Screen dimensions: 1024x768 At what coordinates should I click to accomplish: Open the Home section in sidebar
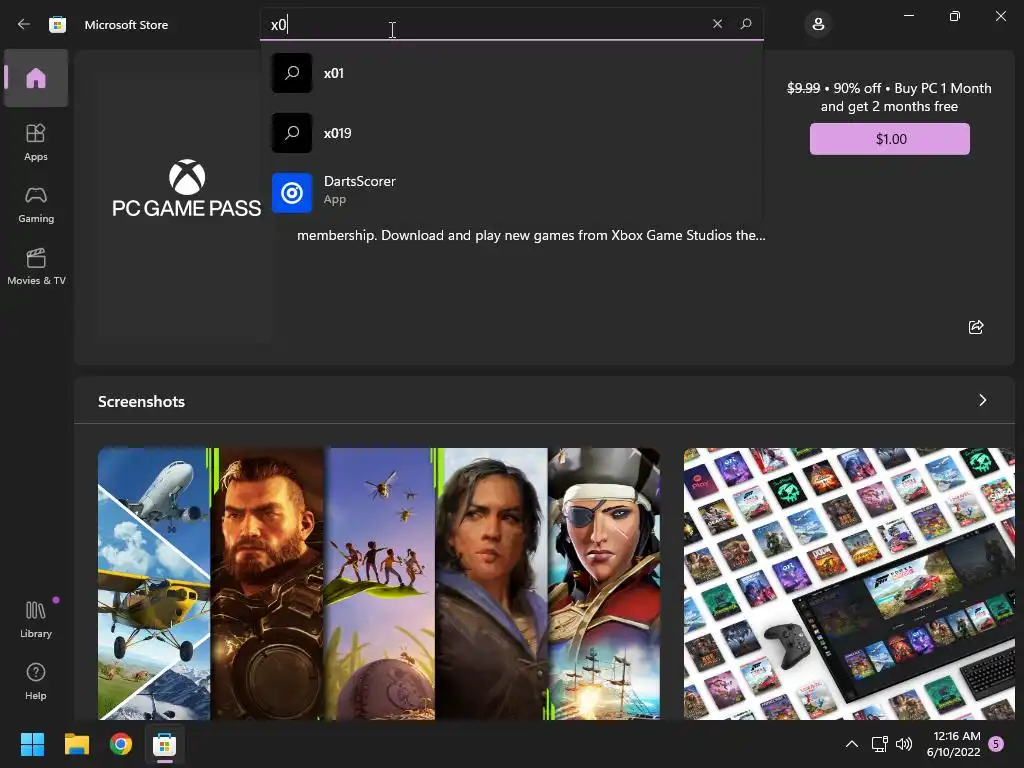point(36,78)
